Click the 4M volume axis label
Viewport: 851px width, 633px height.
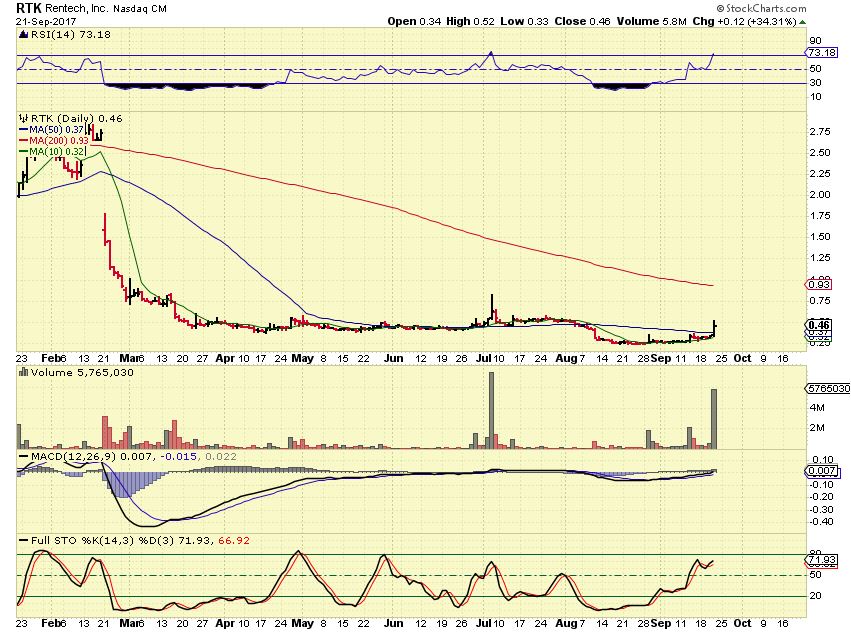click(x=817, y=407)
